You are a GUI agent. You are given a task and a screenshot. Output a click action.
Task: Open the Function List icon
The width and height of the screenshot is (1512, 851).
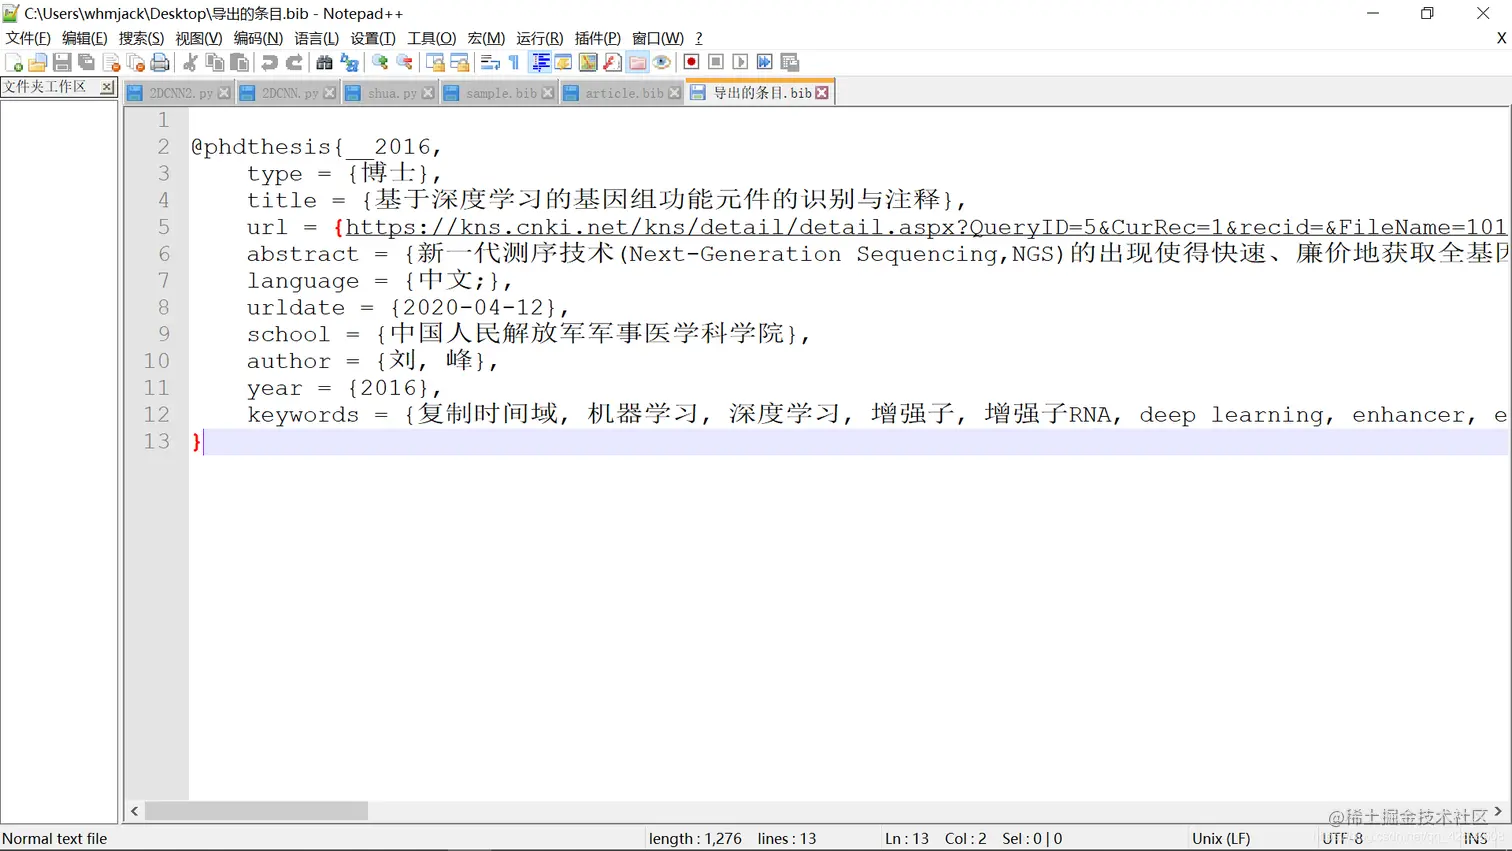point(612,62)
